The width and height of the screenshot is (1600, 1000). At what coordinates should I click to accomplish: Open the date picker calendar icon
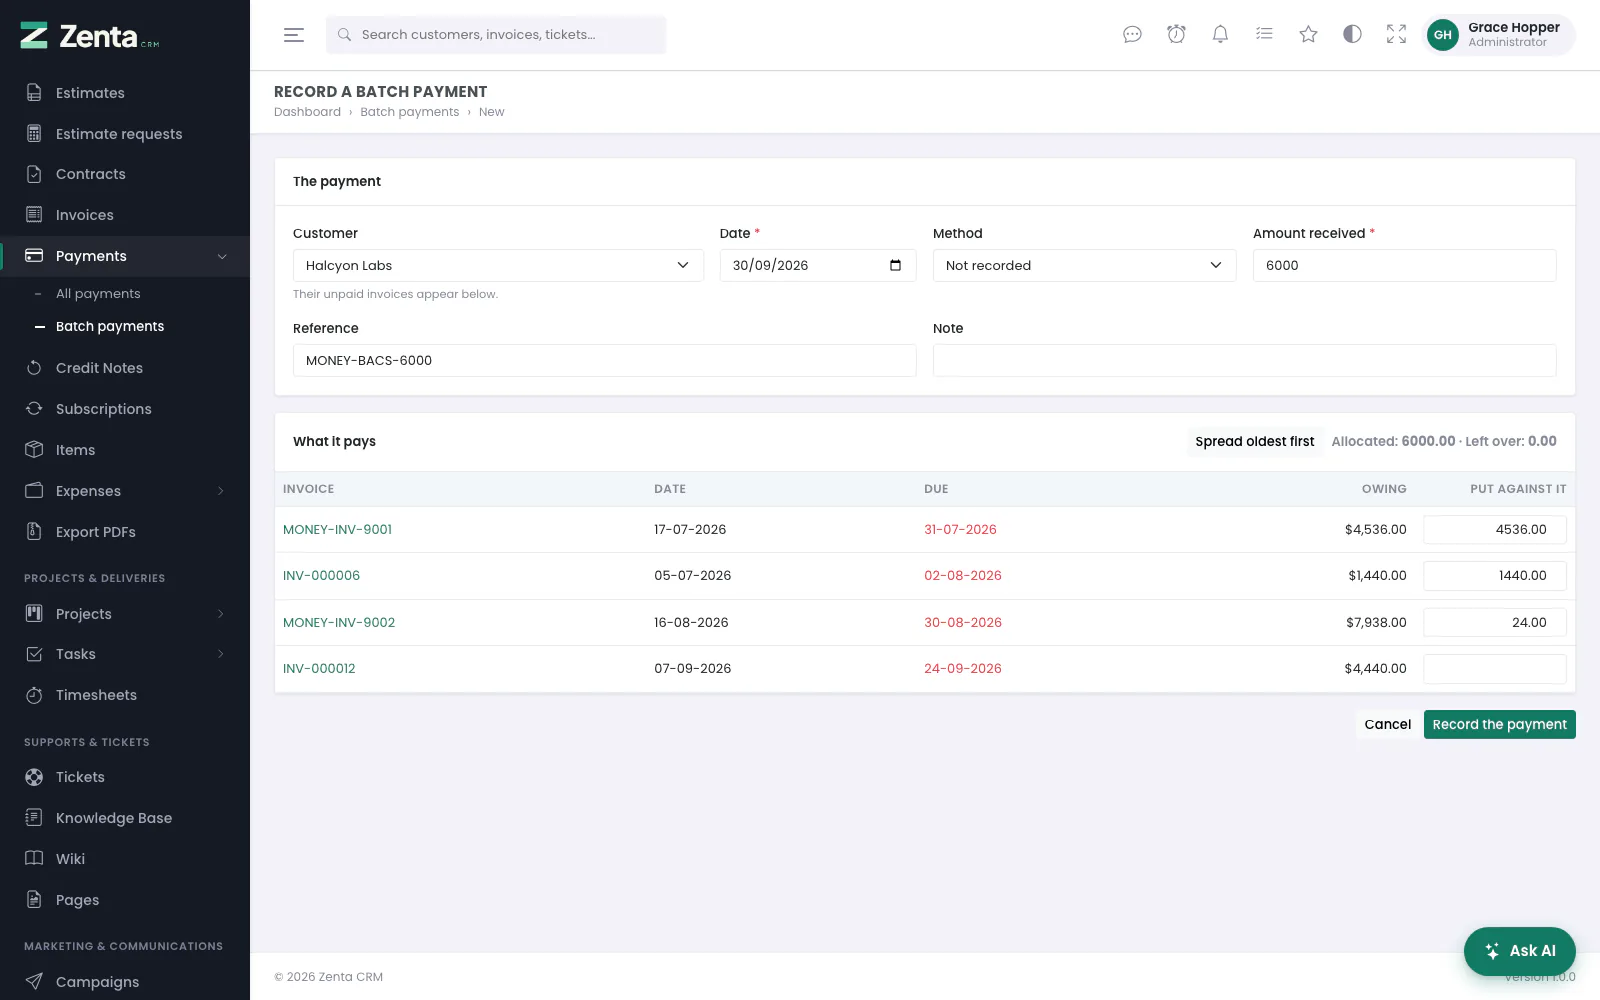click(895, 265)
